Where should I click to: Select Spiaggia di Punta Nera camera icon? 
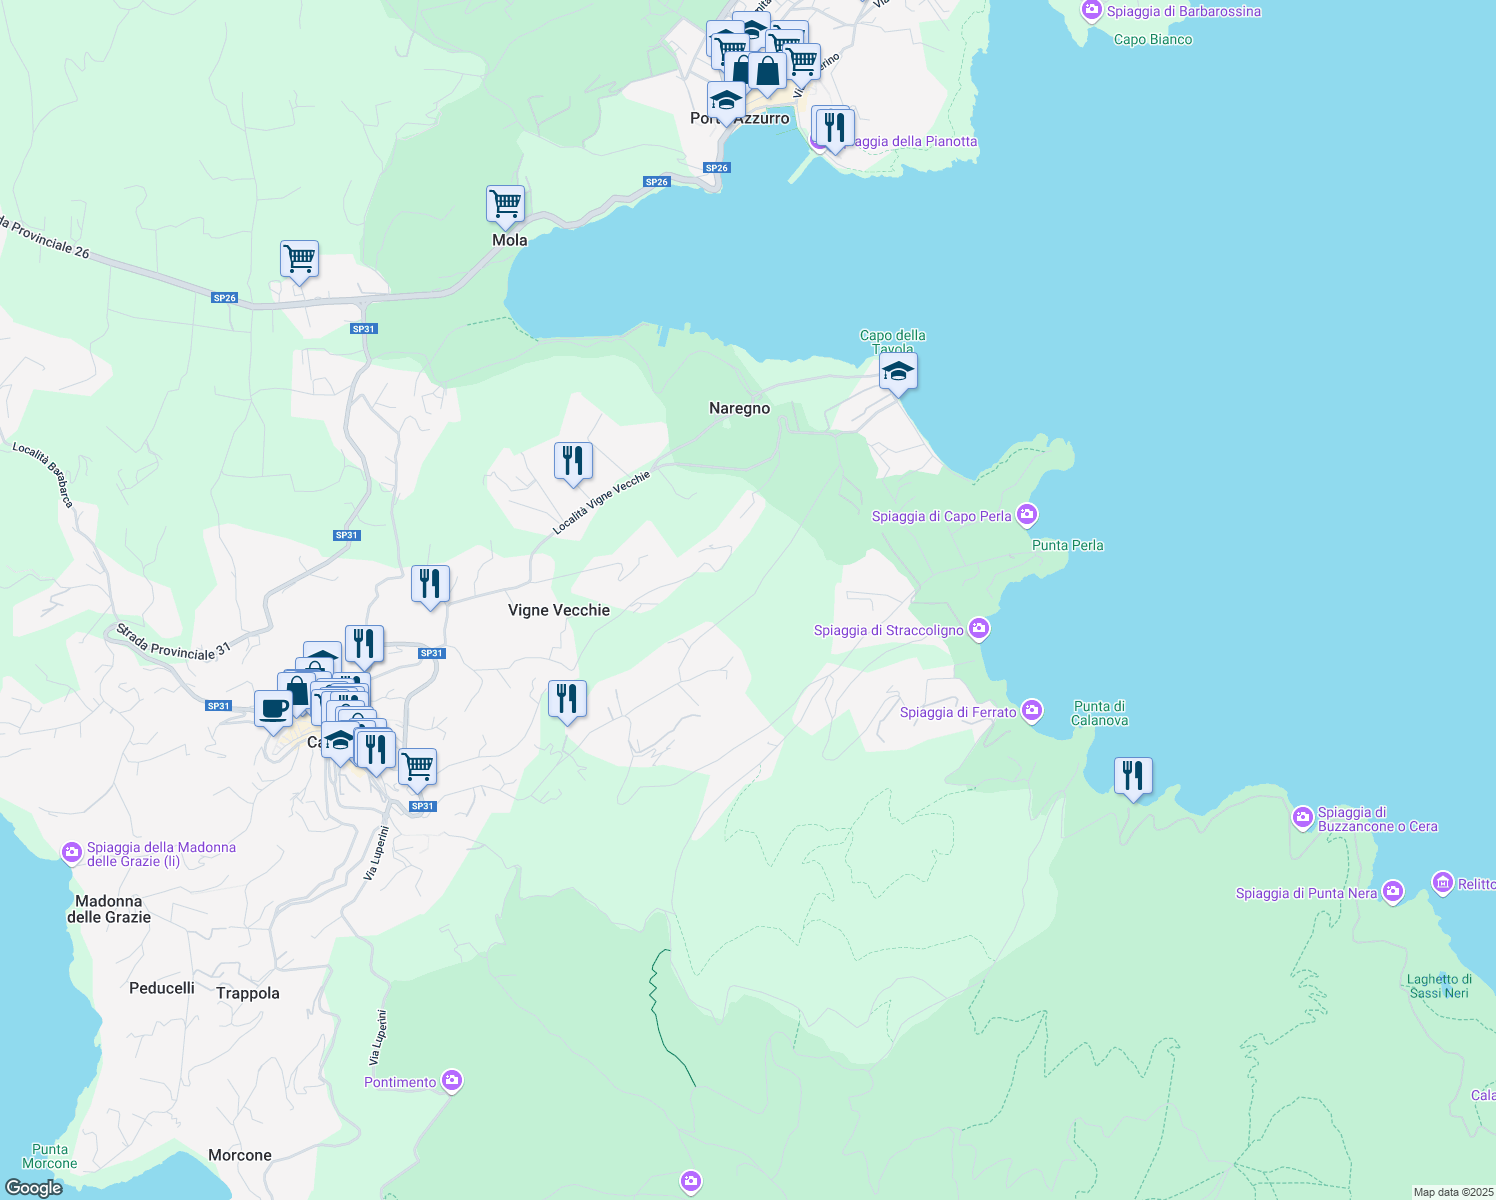(1393, 892)
